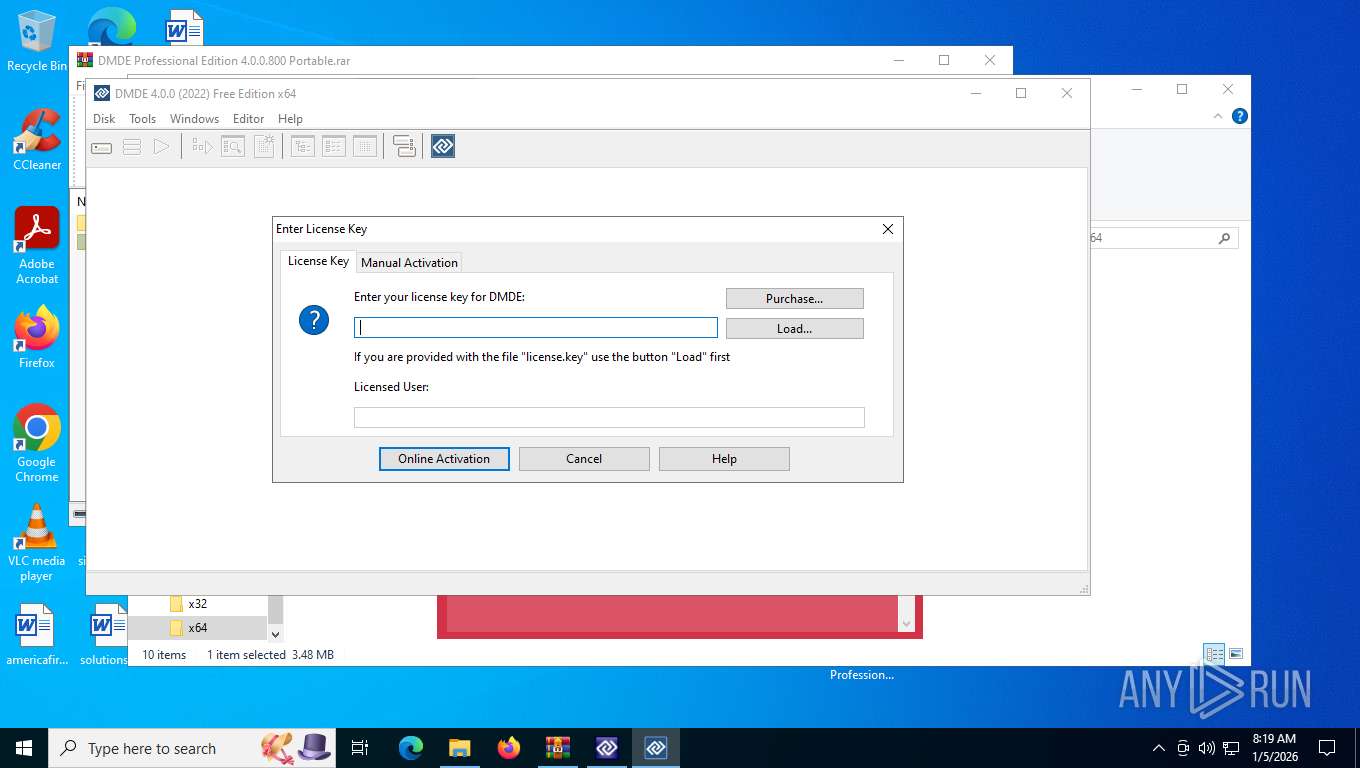Cancel the Enter License Key dialog
1360x768 pixels.
[584, 459]
